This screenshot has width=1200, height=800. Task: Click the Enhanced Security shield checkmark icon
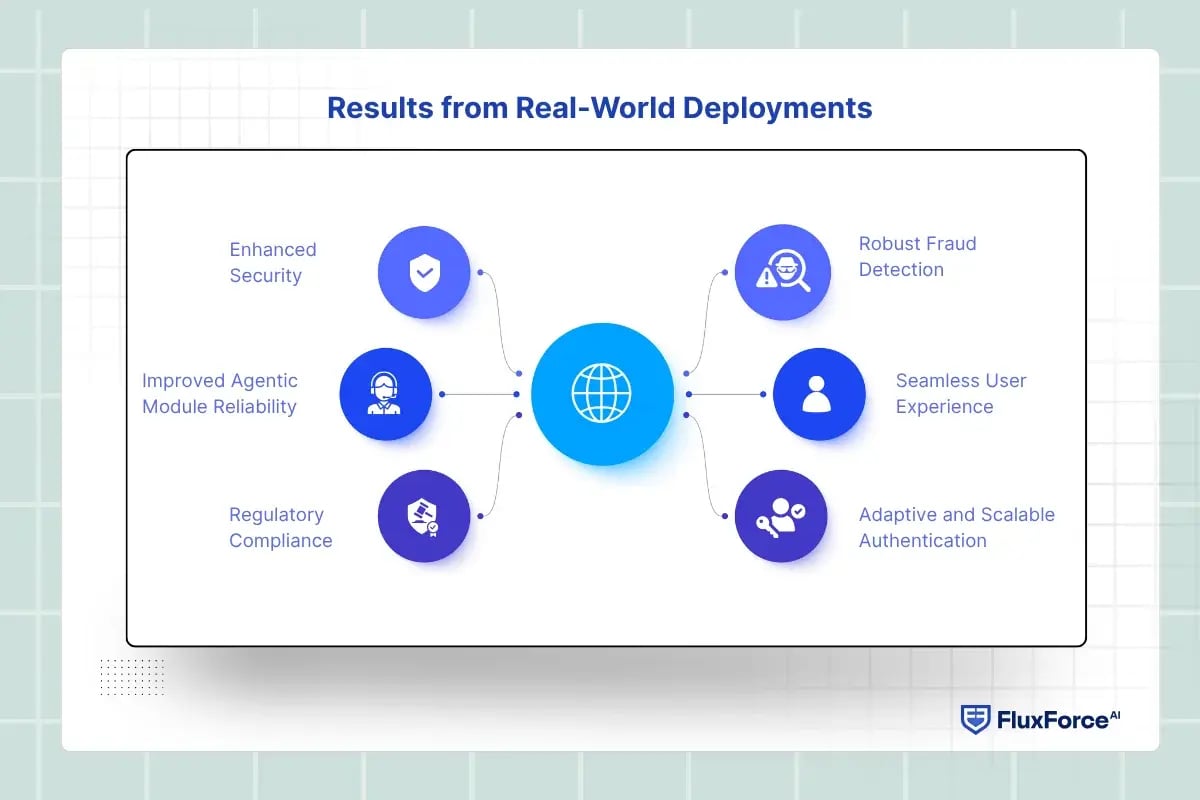pyautogui.click(x=424, y=273)
